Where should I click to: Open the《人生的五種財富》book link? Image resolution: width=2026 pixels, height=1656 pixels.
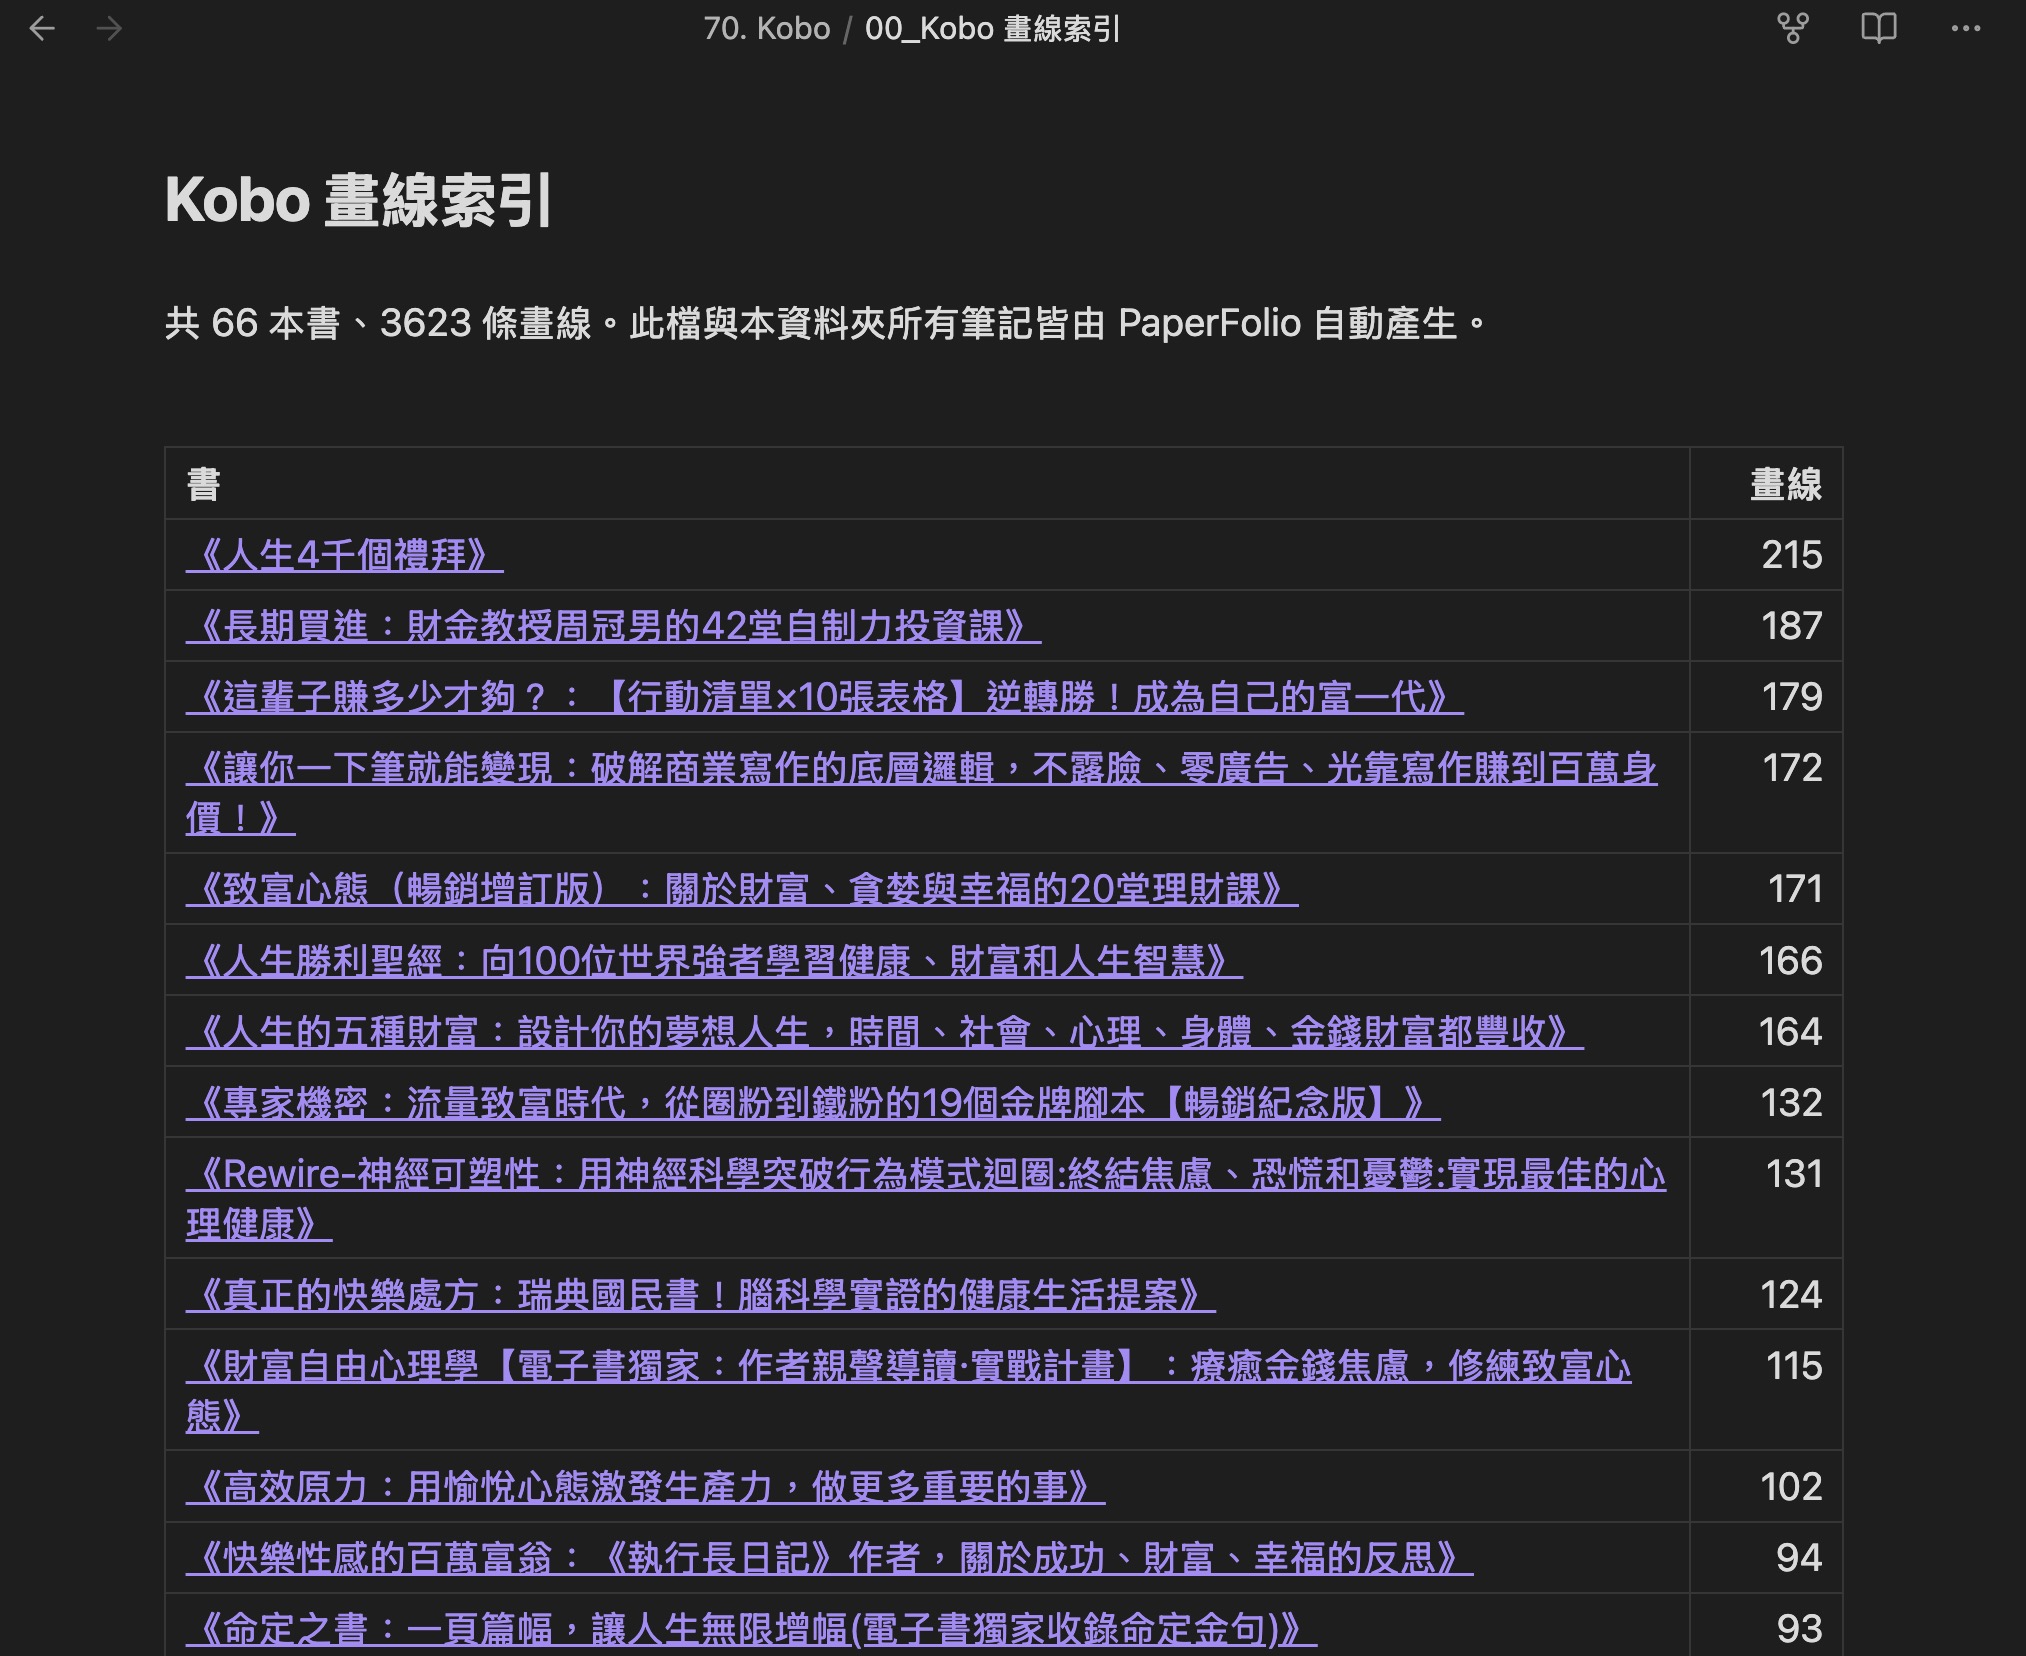(885, 1032)
